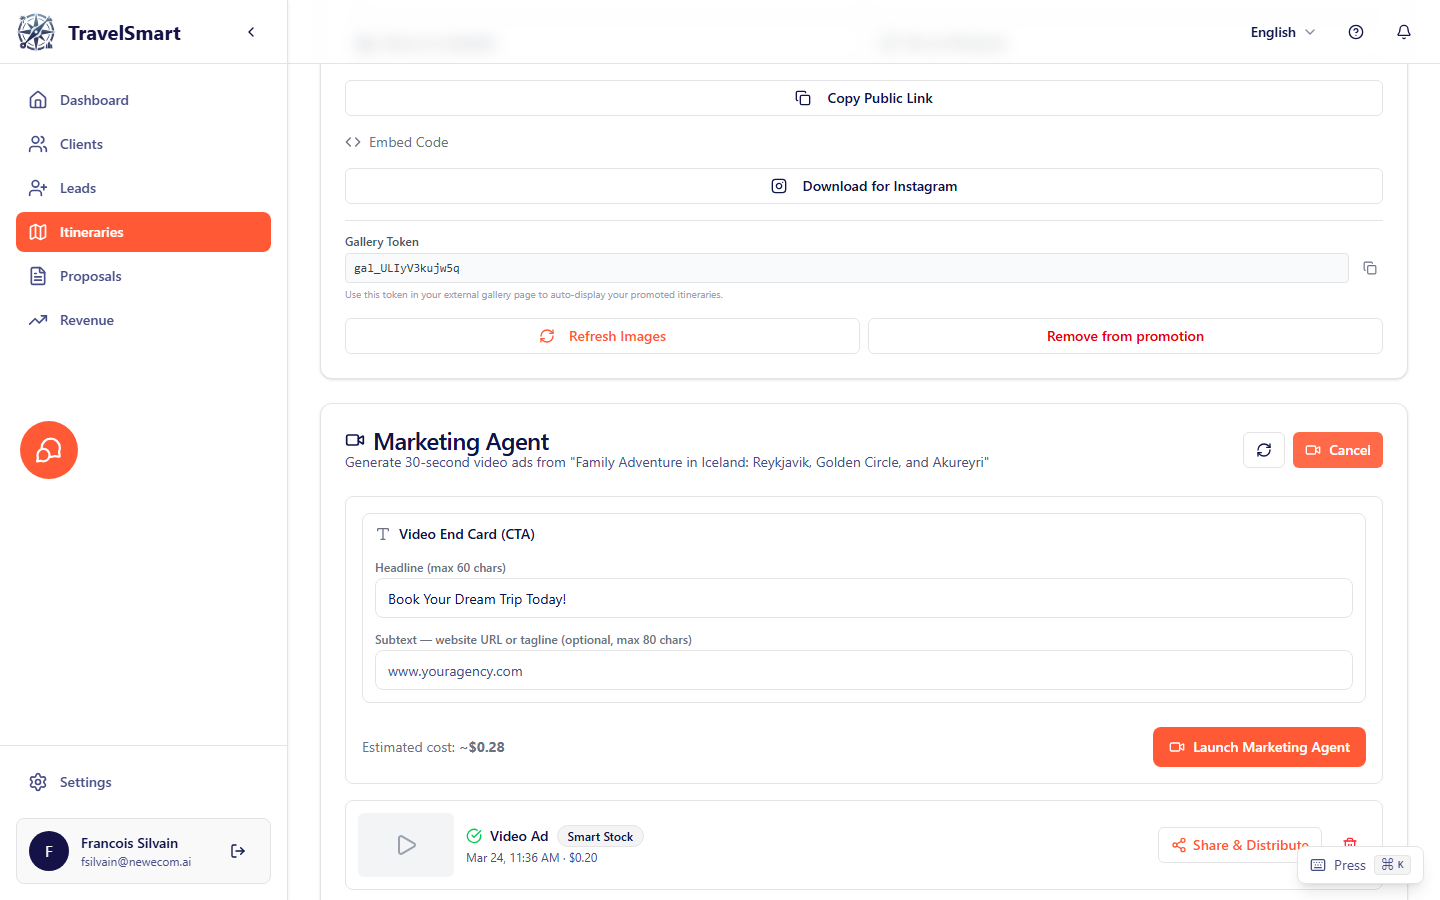Navigate to Revenue section
Image resolution: width=1440 pixels, height=900 pixels.
coord(87,320)
